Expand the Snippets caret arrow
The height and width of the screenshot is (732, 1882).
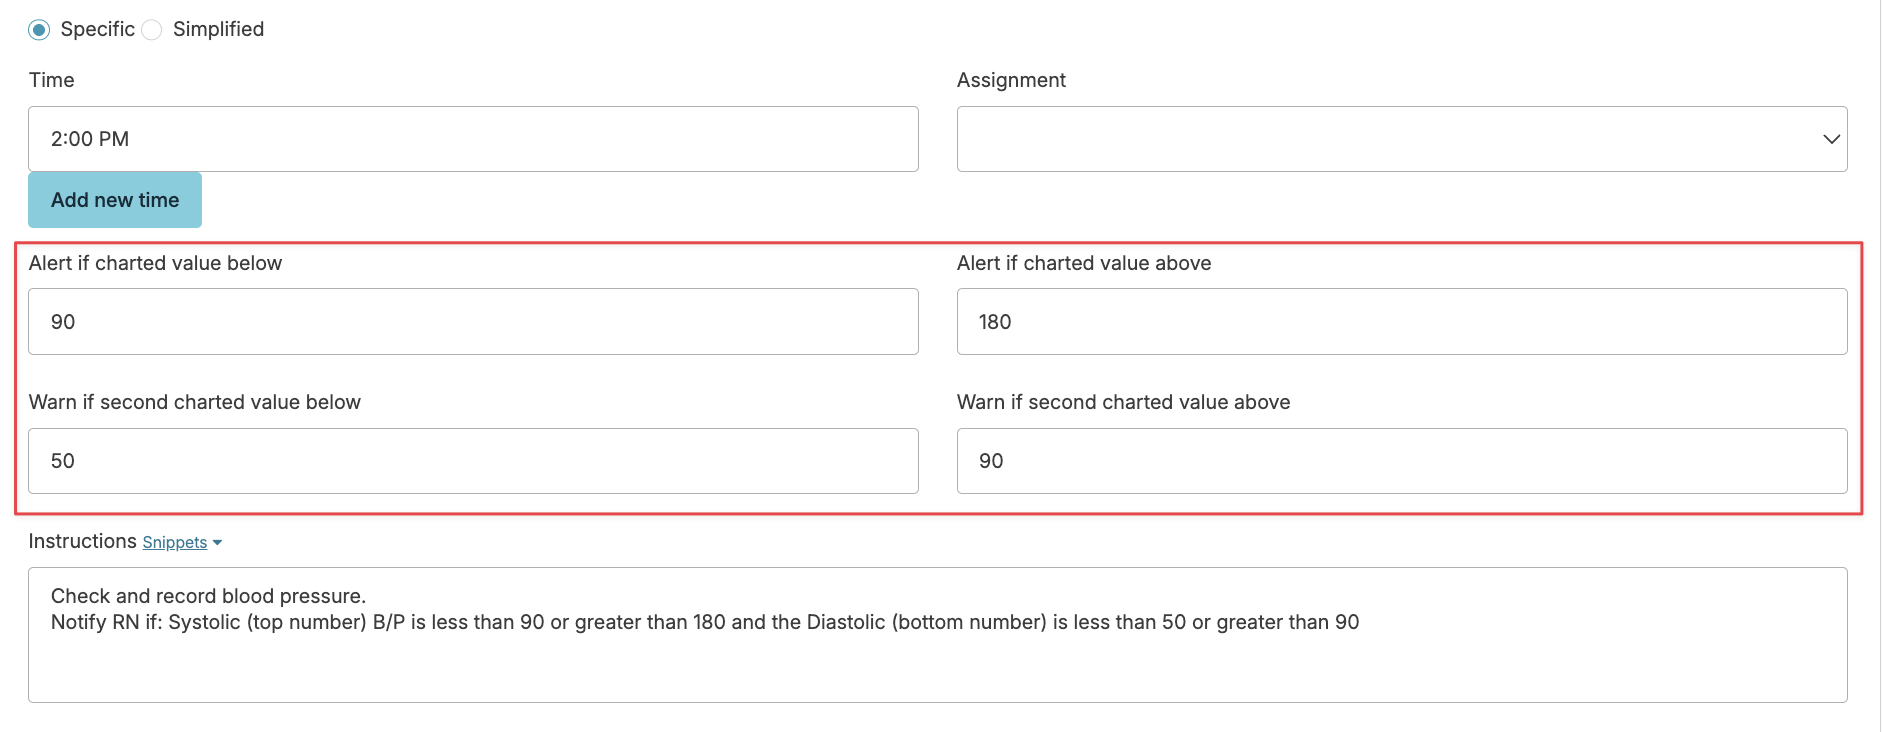tap(218, 543)
